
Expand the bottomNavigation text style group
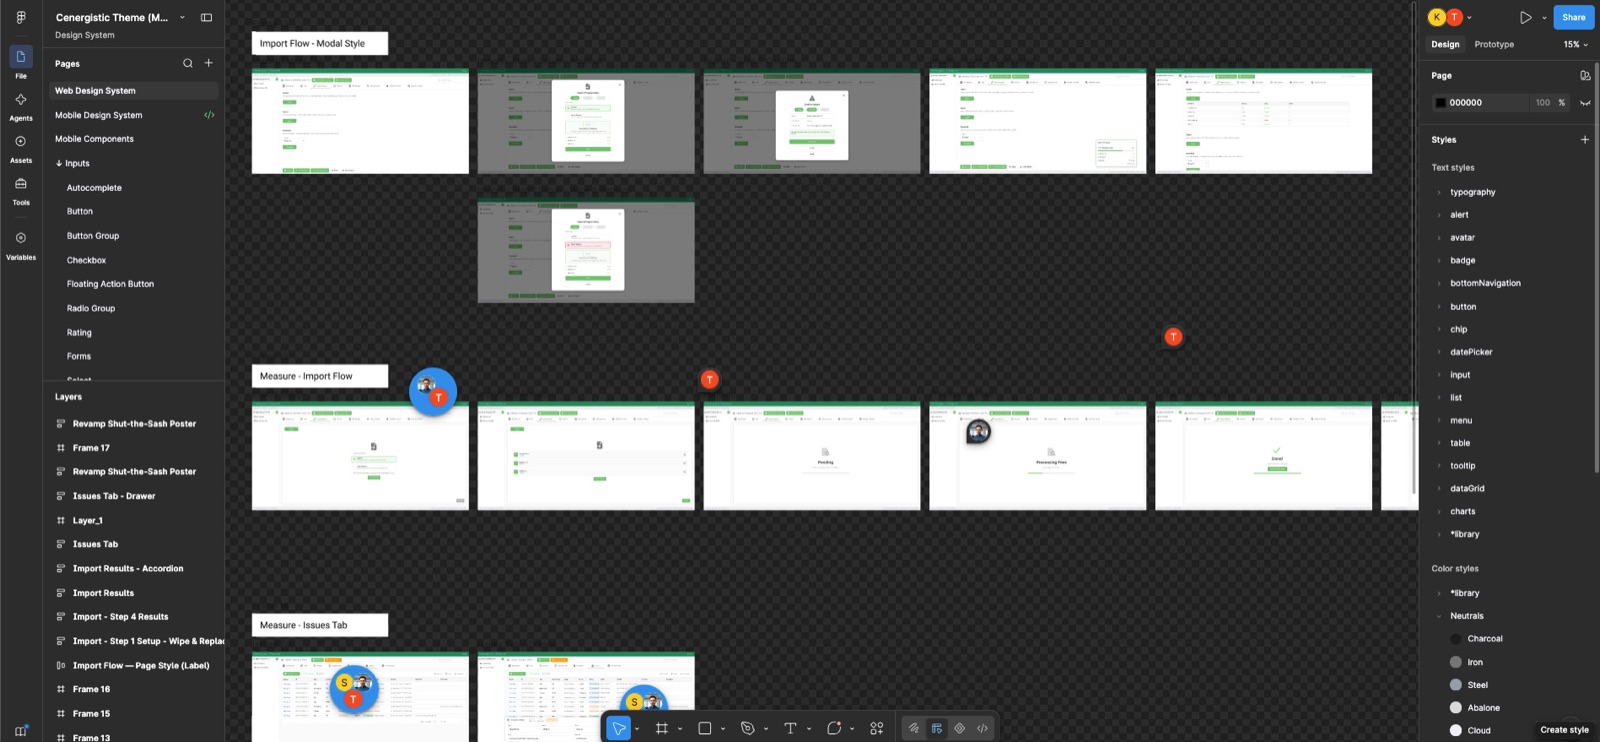click(1439, 283)
